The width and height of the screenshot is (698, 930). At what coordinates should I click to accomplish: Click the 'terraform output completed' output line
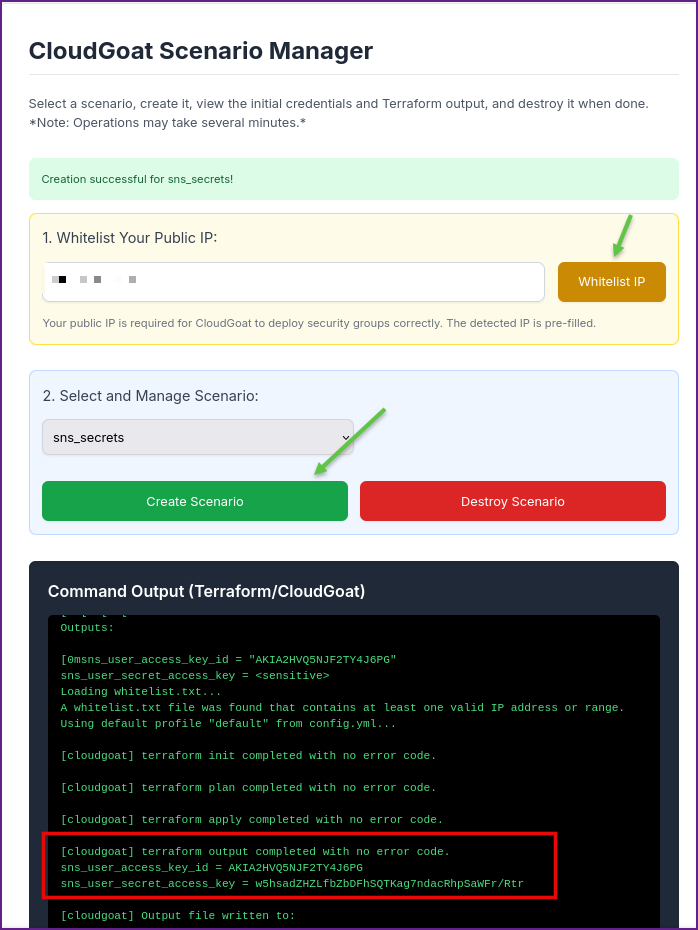(x=255, y=852)
